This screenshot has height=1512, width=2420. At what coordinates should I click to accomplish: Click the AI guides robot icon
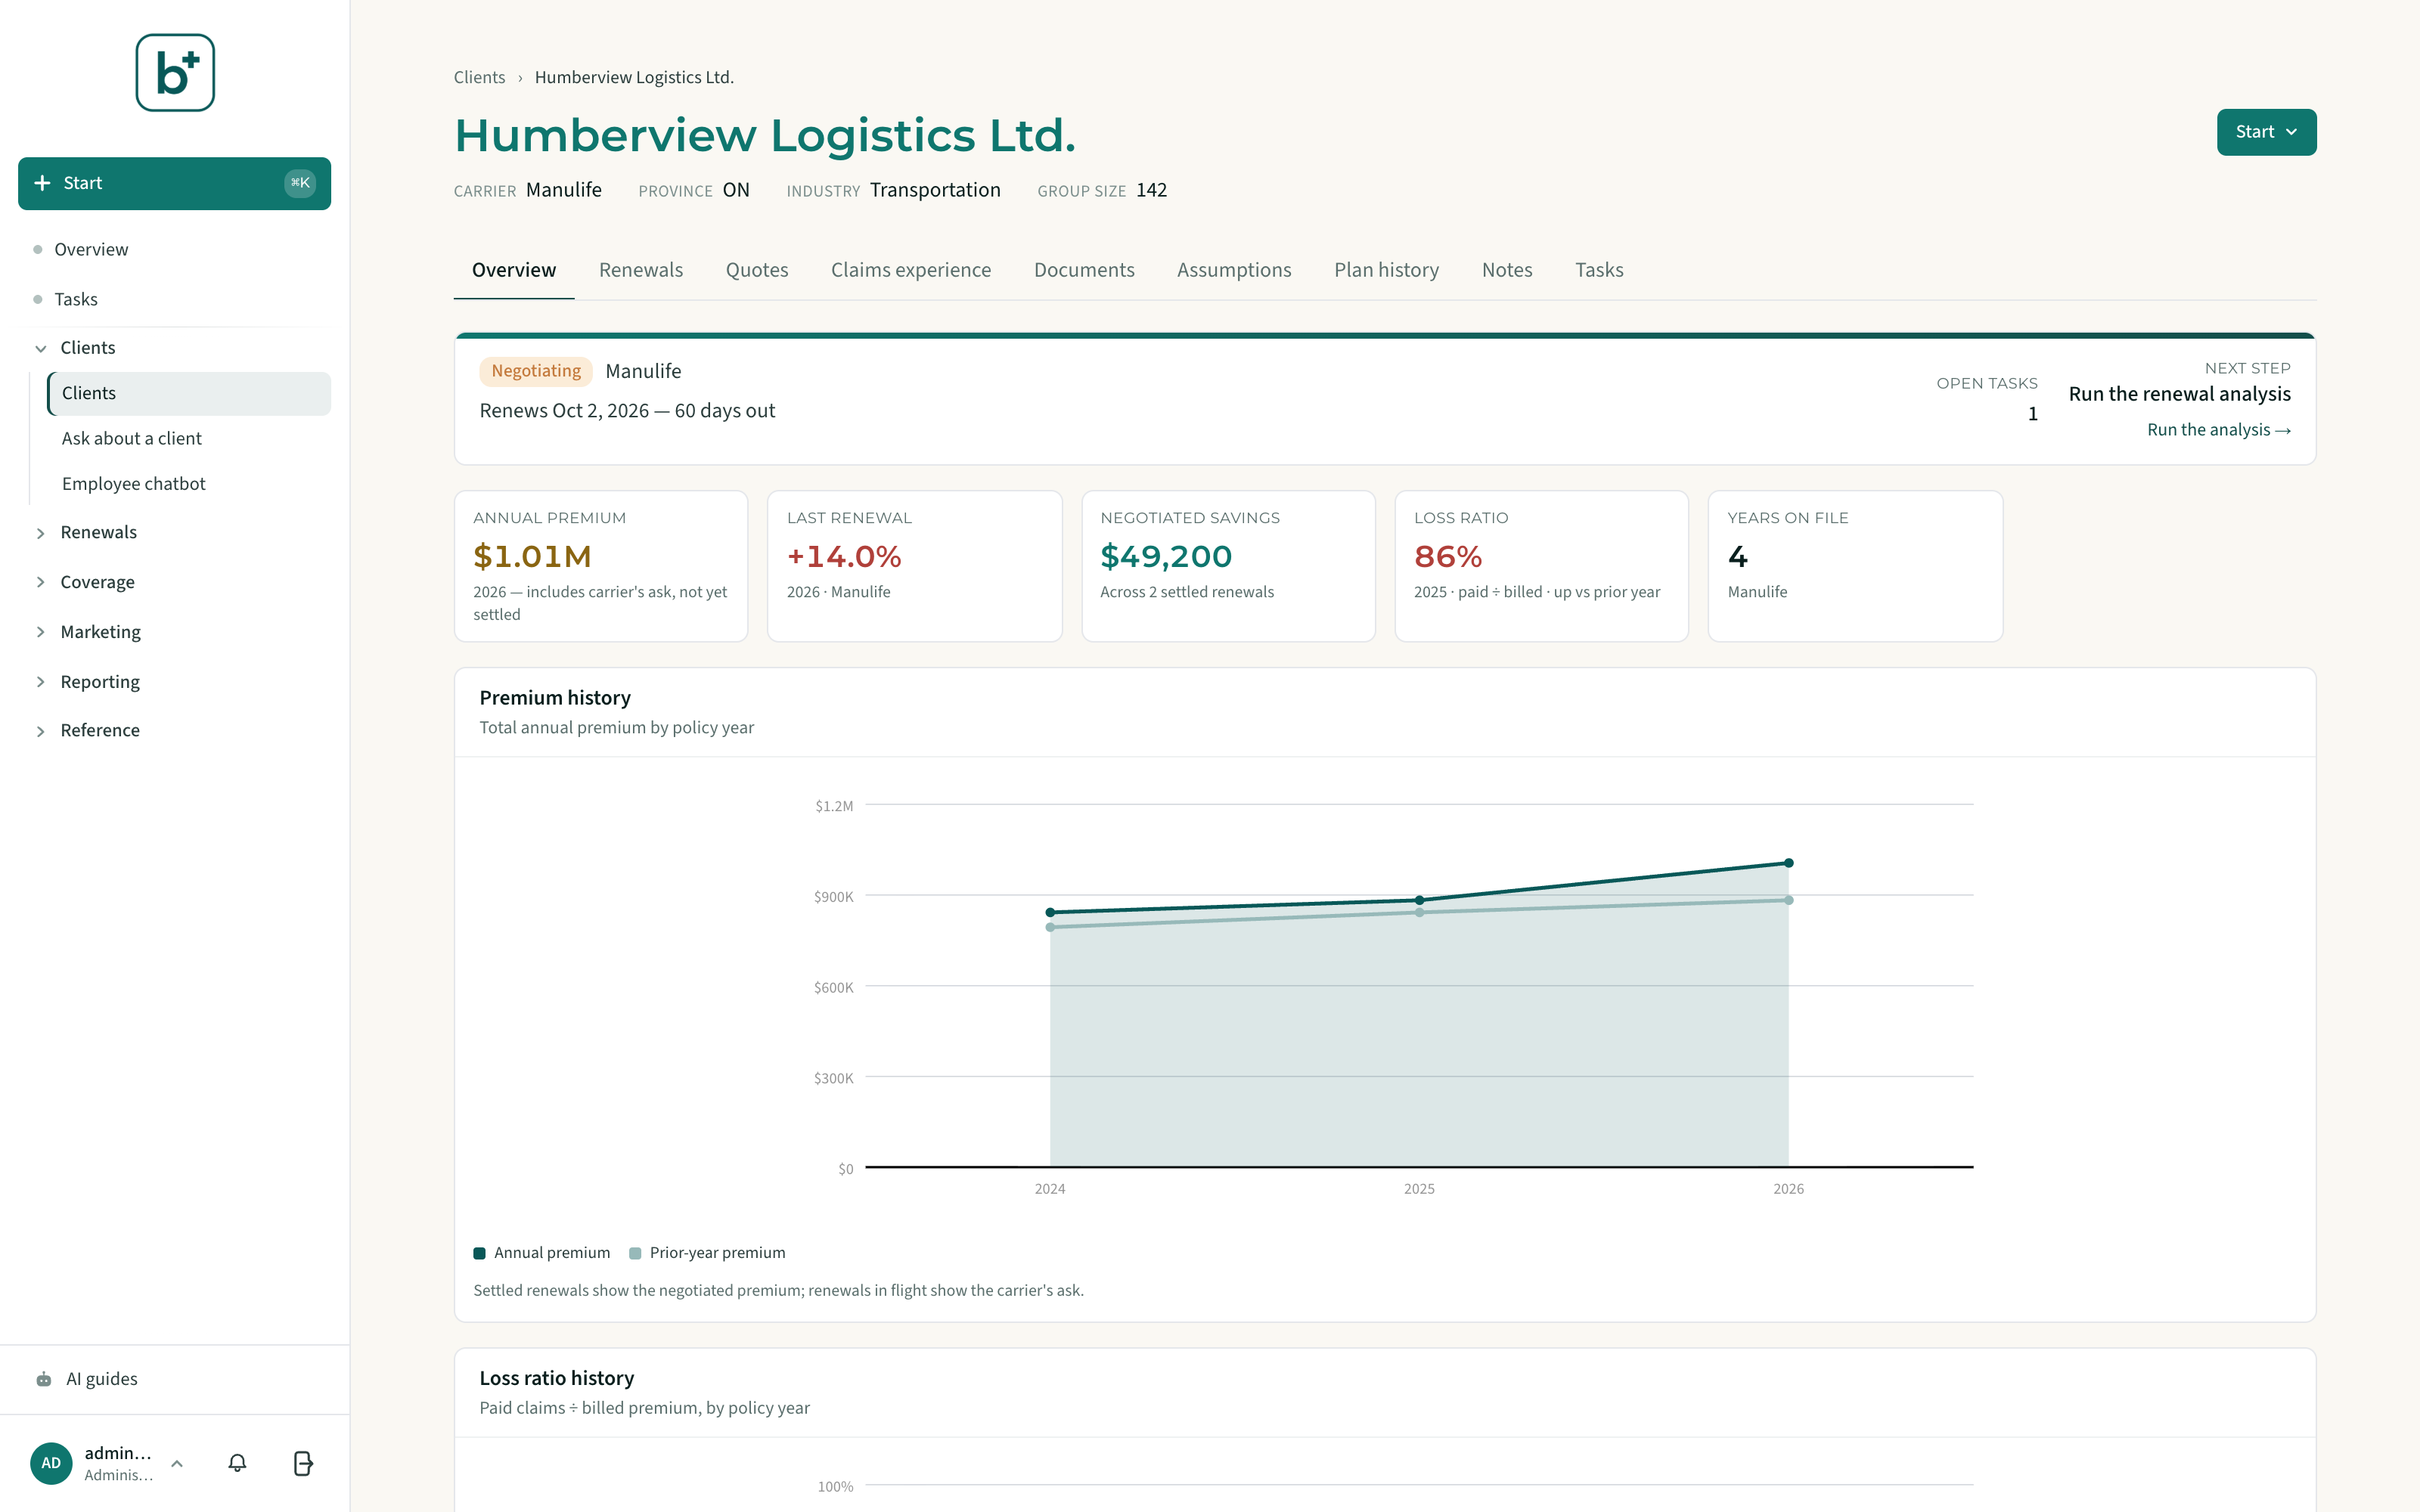click(x=44, y=1379)
